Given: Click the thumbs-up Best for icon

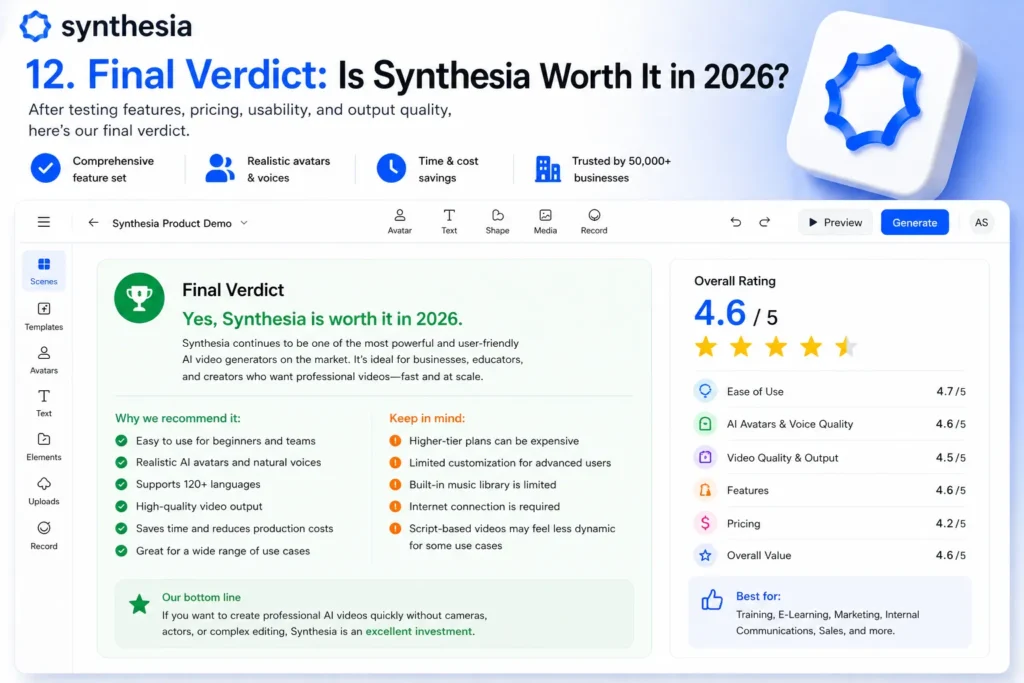Looking at the screenshot, I should pos(712,599).
